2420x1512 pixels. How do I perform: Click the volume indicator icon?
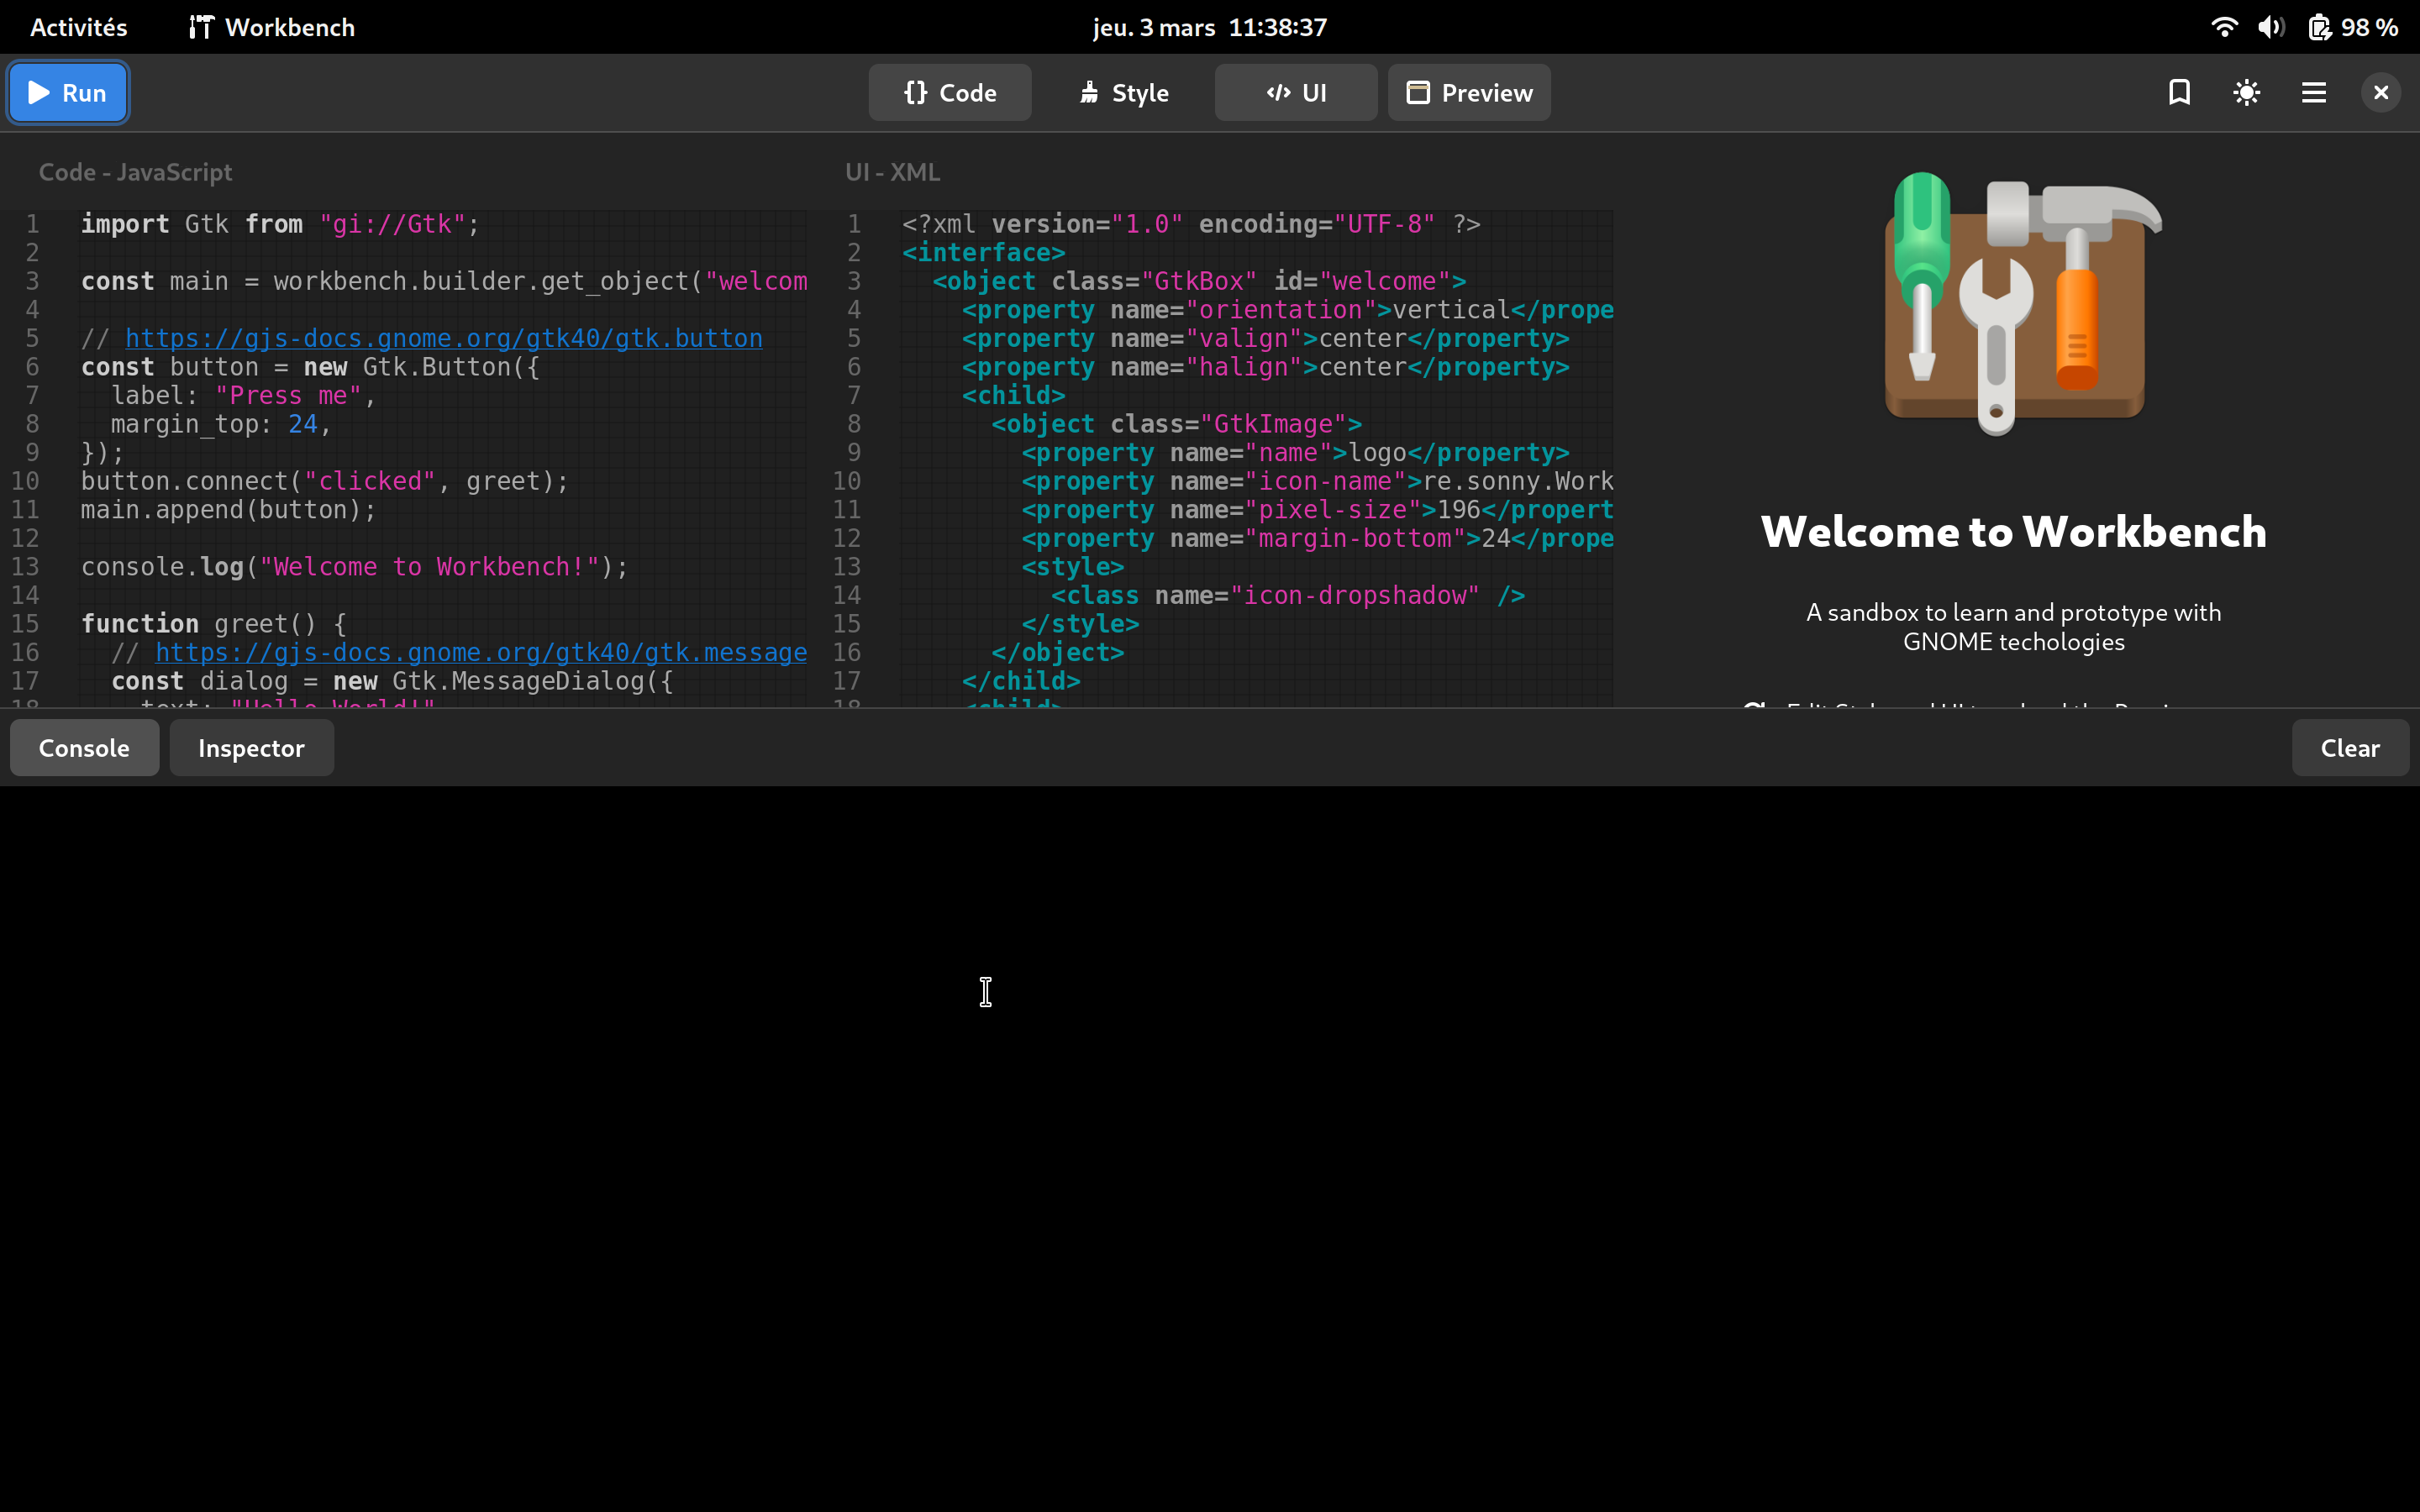2271,27
